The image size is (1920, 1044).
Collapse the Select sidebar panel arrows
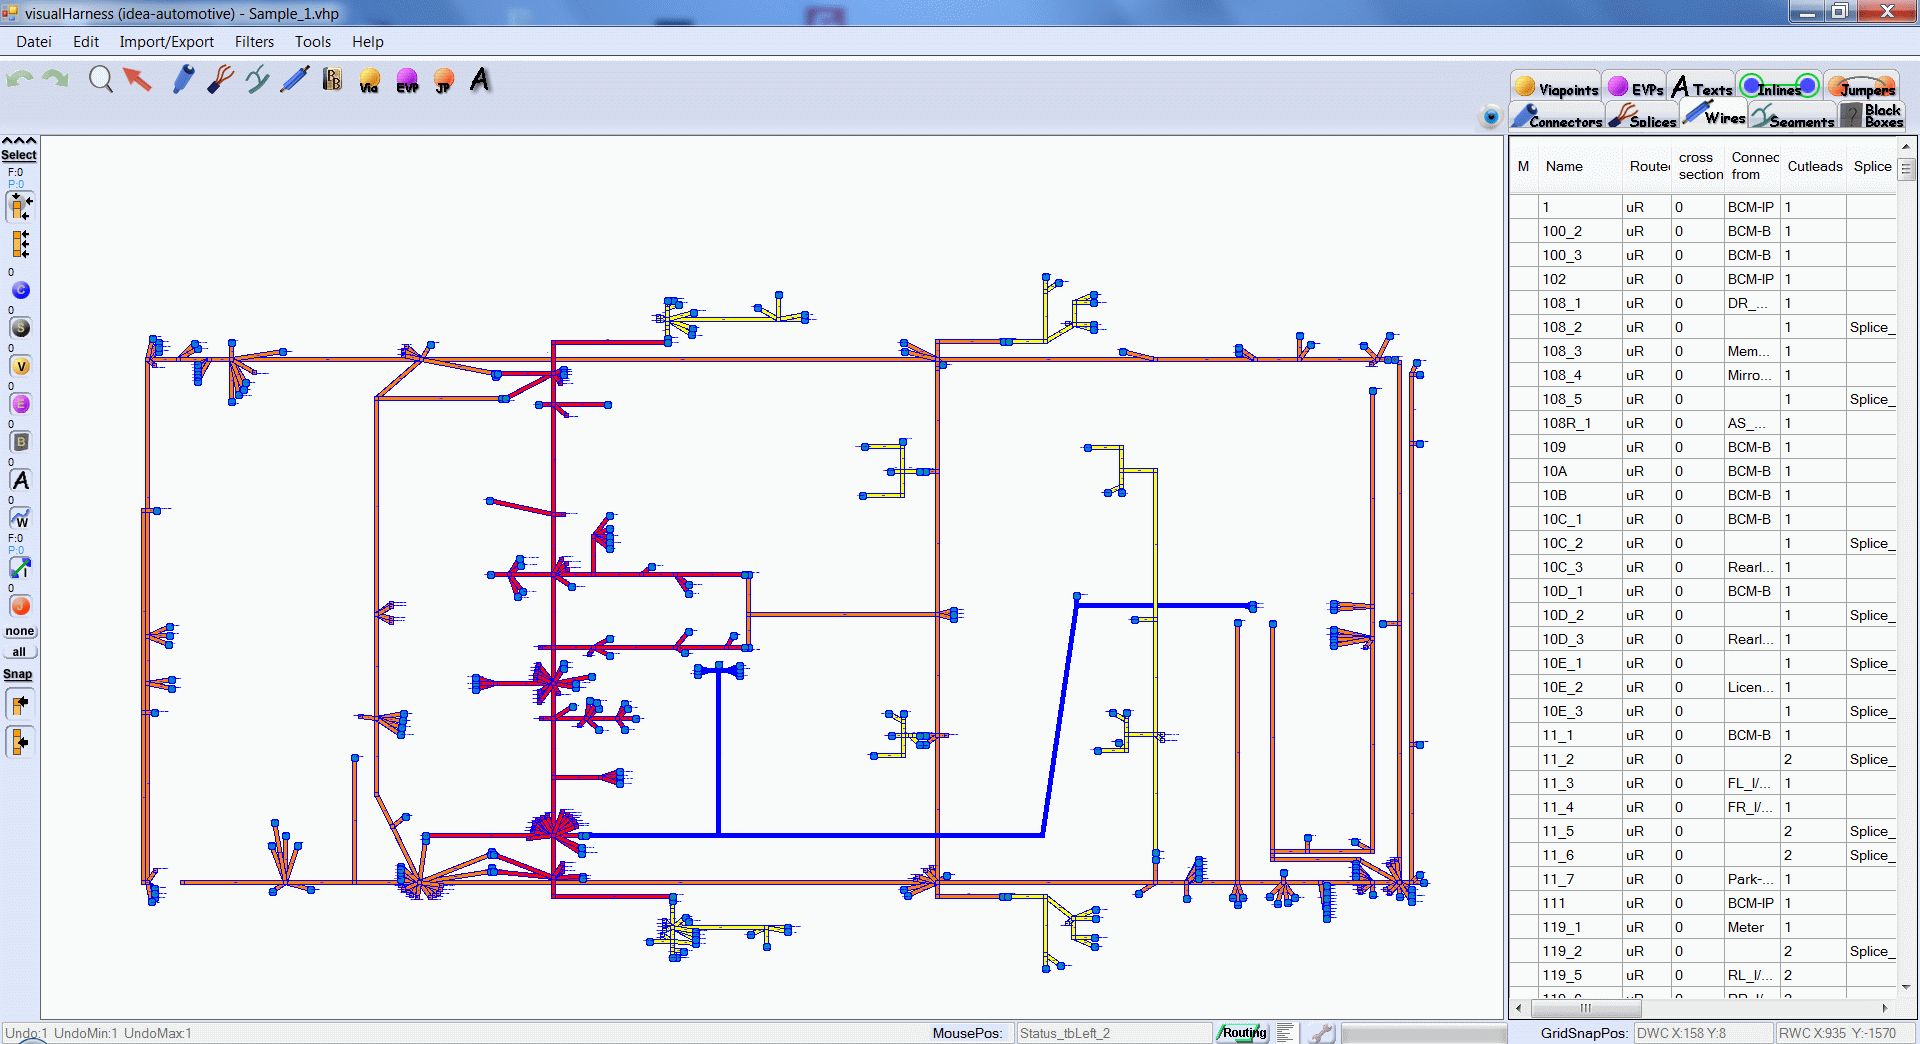click(x=19, y=141)
